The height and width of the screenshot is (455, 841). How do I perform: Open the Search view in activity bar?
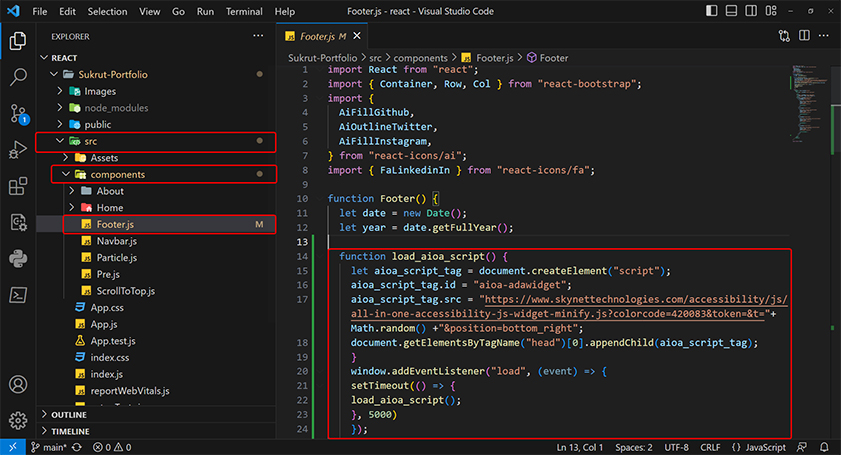tap(18, 77)
